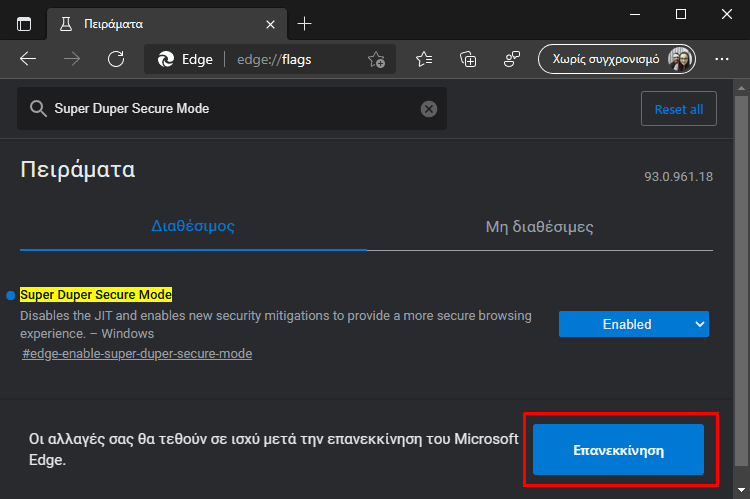The image size is (750, 499).
Task: Click the flags search magnifier icon
Action: coord(38,109)
